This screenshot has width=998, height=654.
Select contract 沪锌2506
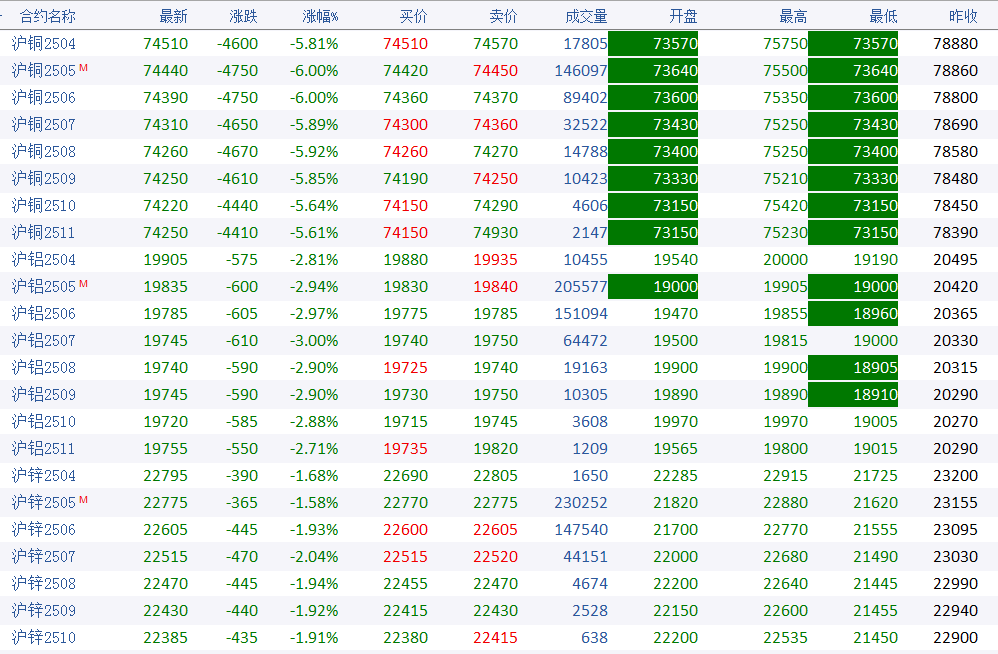point(43,530)
